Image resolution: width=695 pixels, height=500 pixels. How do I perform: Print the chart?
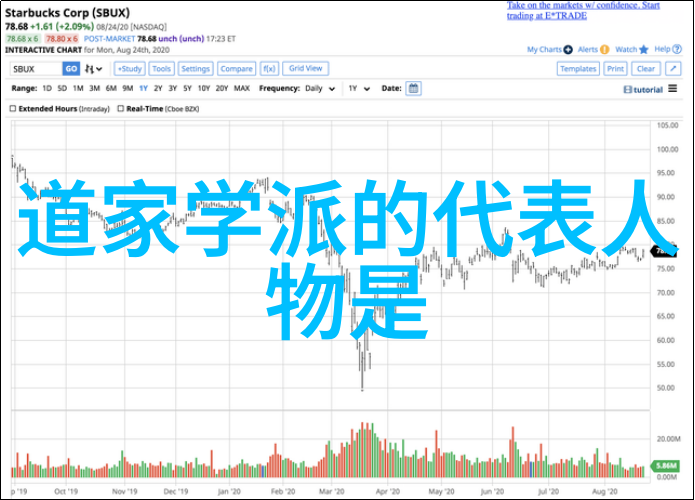tap(615, 69)
